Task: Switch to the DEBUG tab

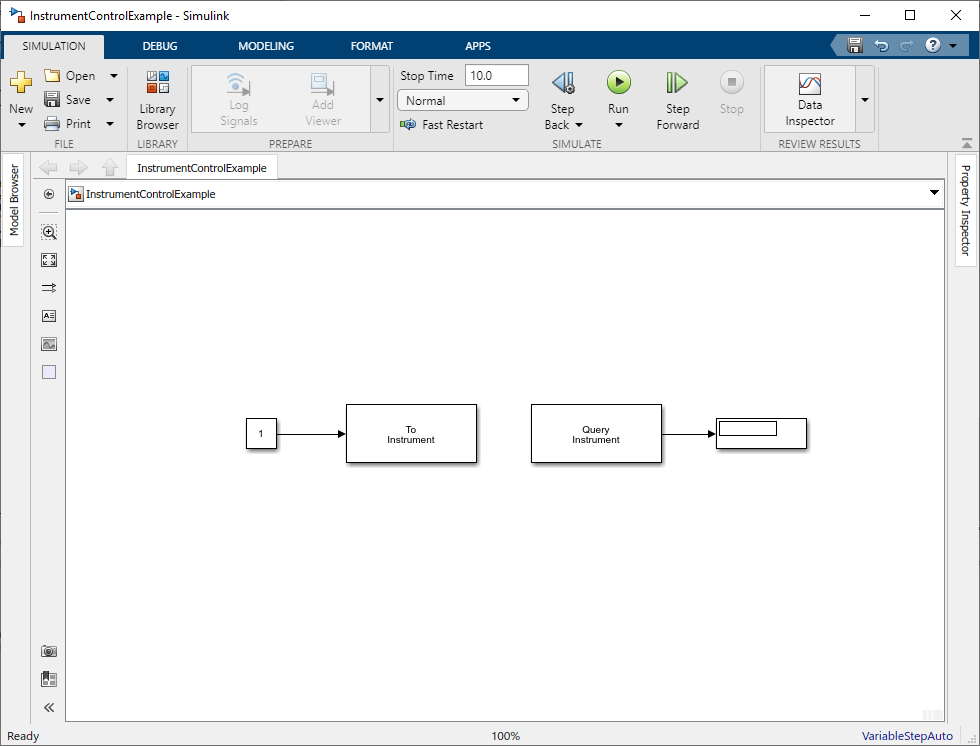Action: [x=160, y=46]
